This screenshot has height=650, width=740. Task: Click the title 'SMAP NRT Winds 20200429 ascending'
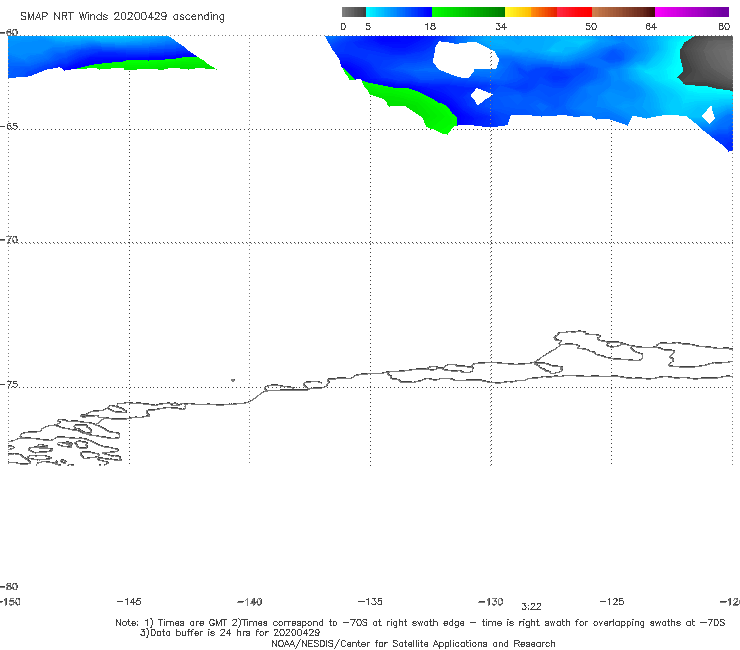point(122,17)
